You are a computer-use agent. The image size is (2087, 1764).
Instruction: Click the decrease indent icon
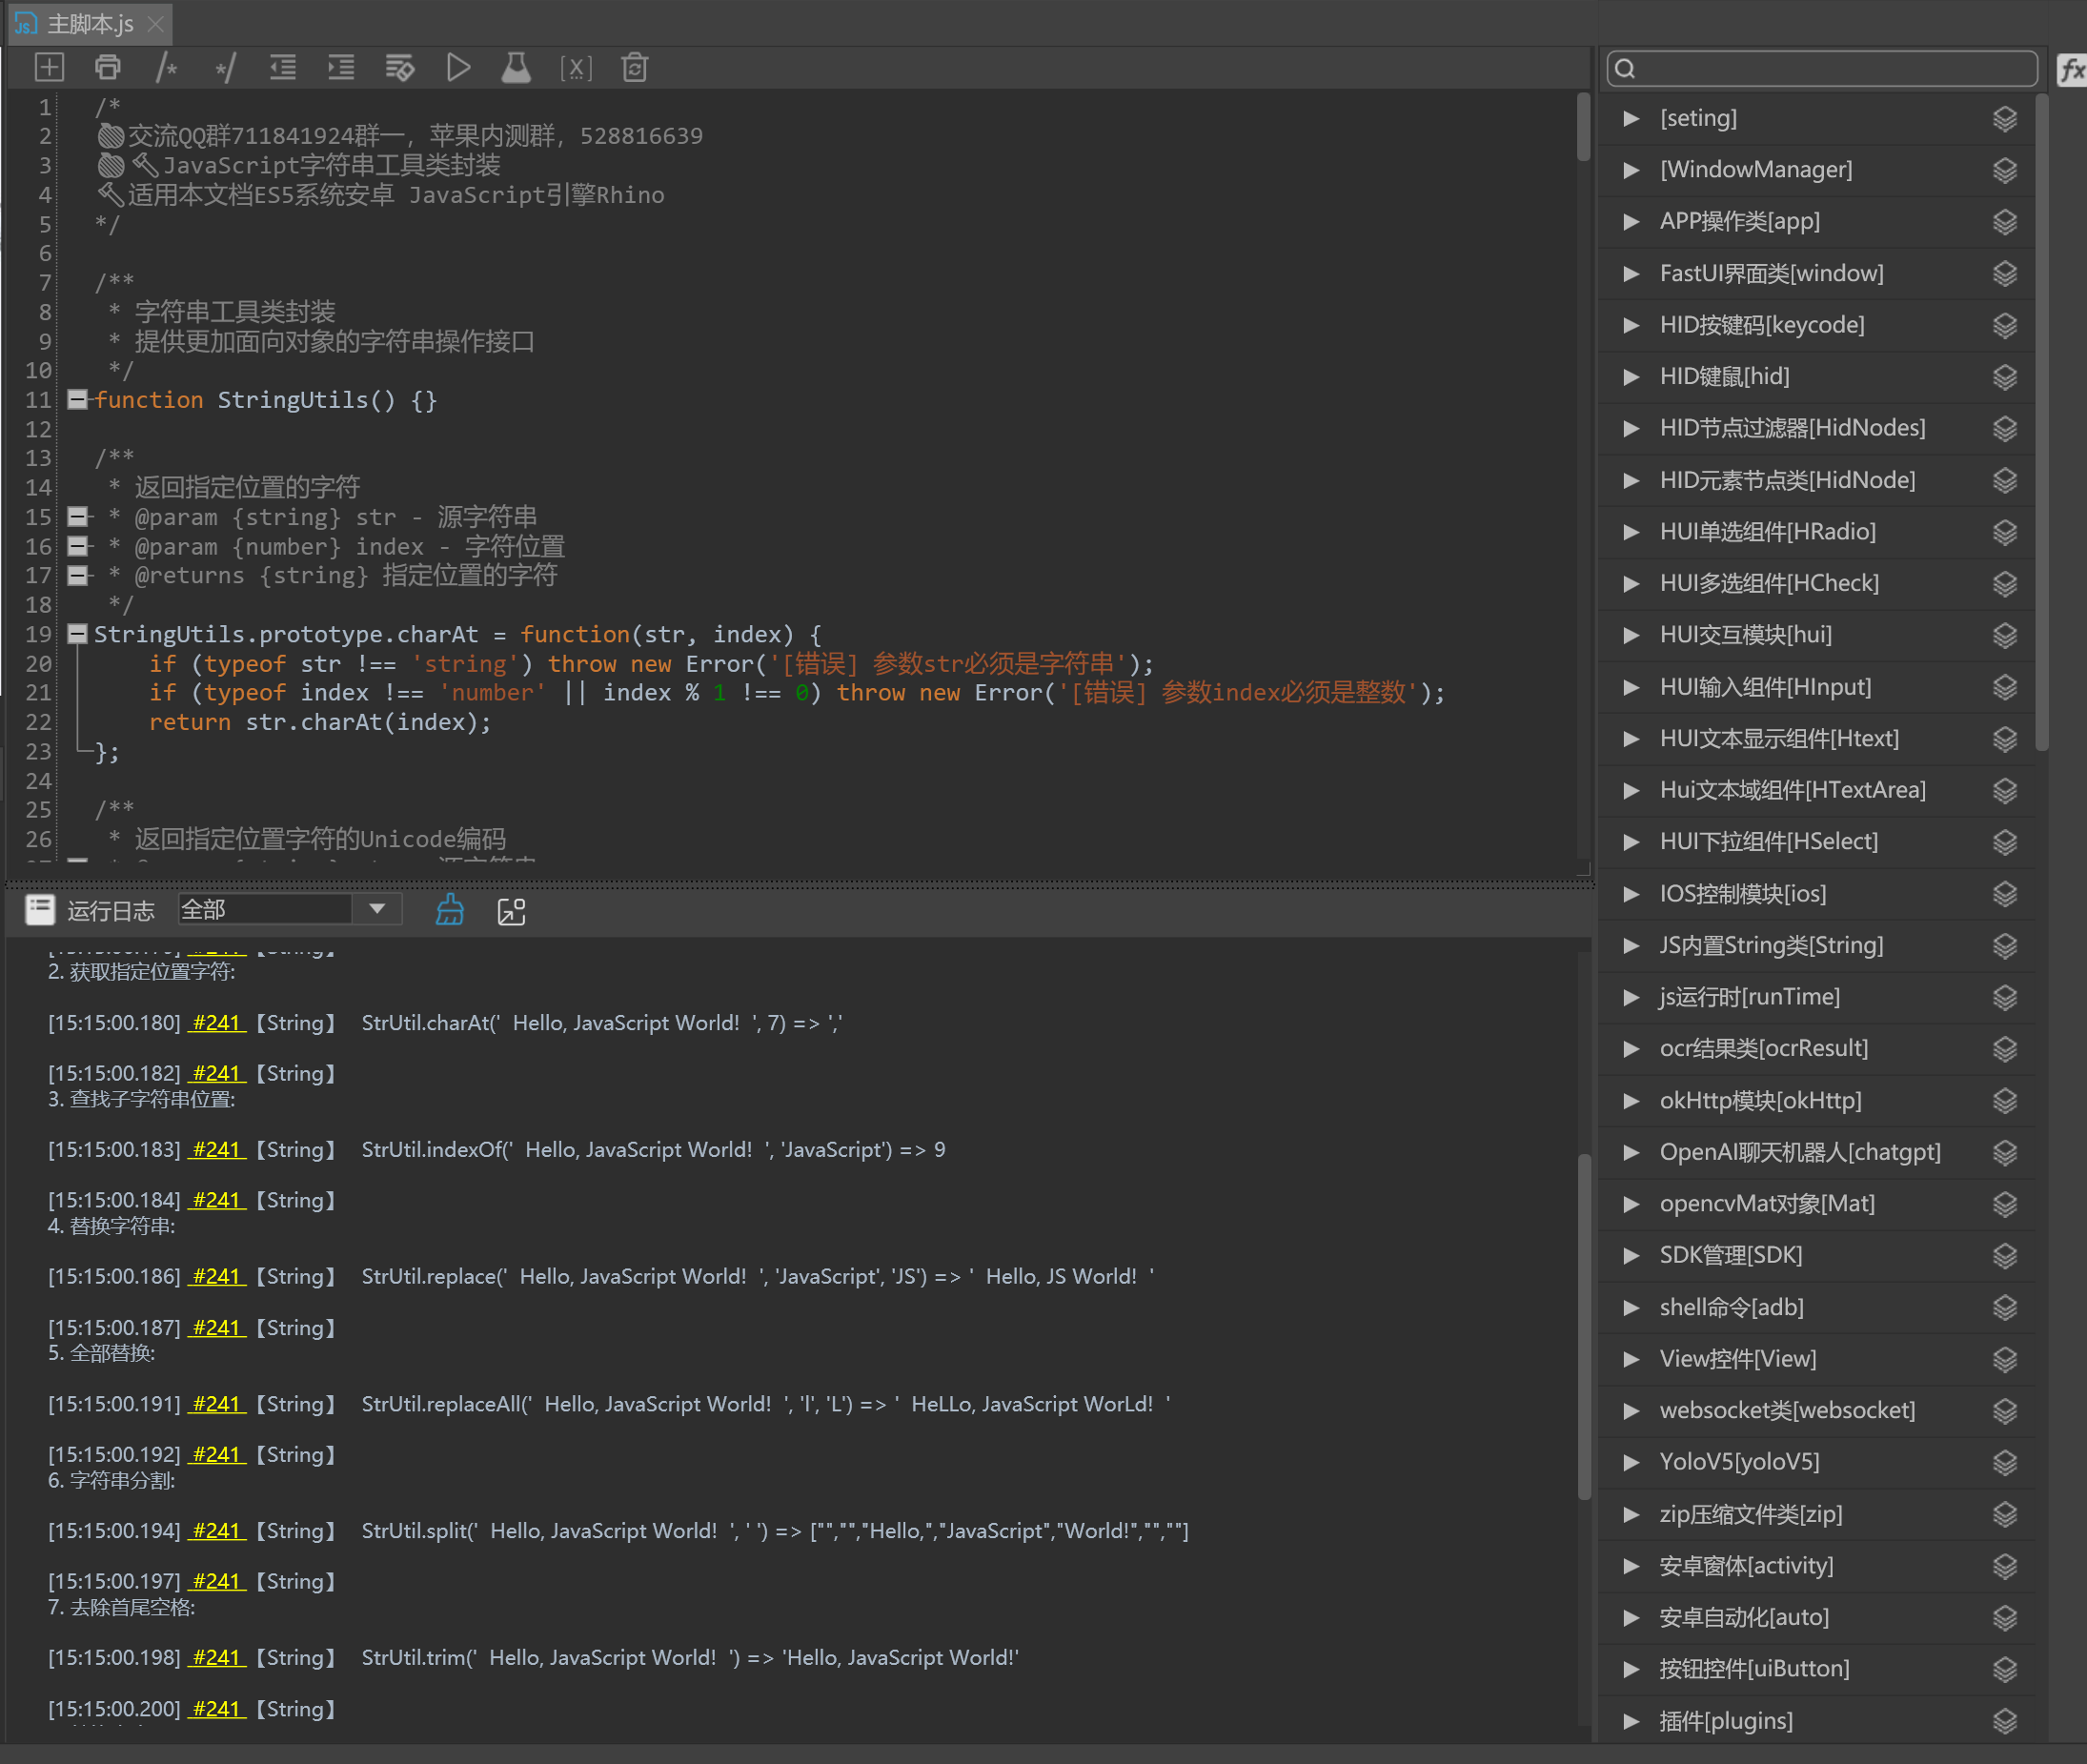pyautogui.click(x=283, y=68)
